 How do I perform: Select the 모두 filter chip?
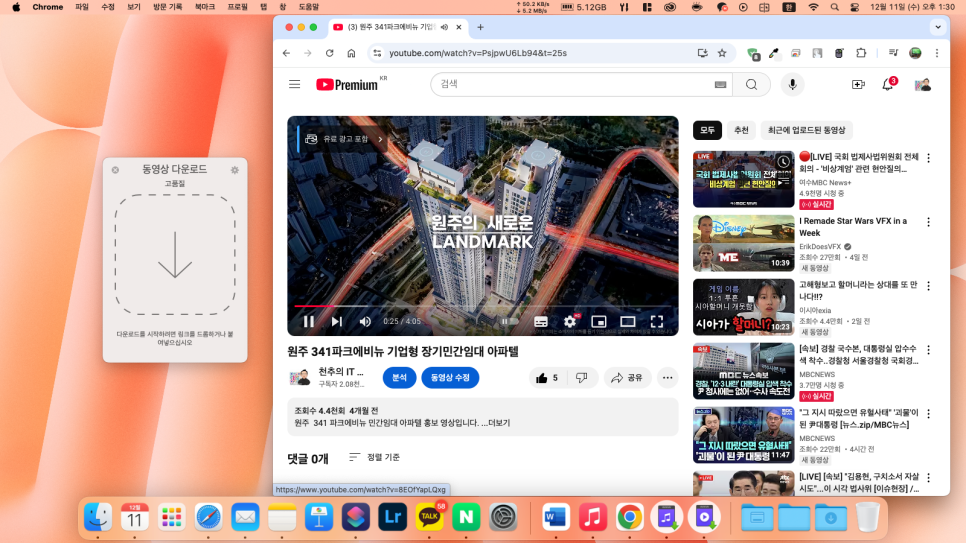click(707, 130)
